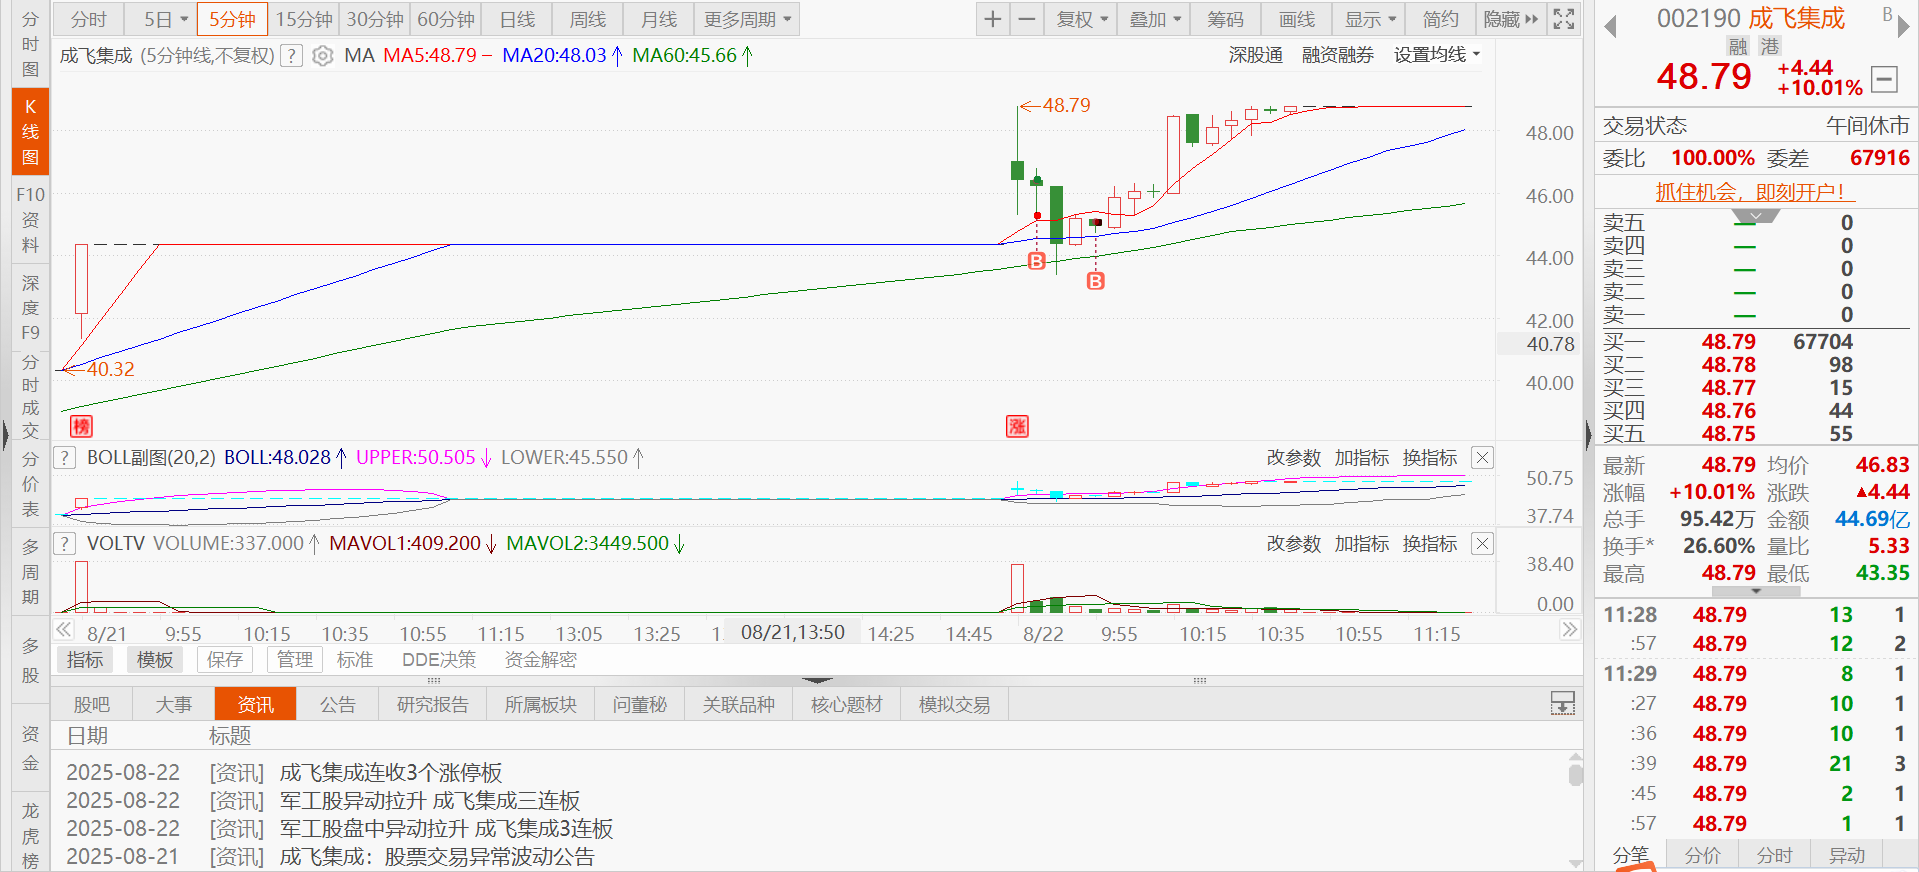Click second B buy marker on chart

pos(1096,281)
